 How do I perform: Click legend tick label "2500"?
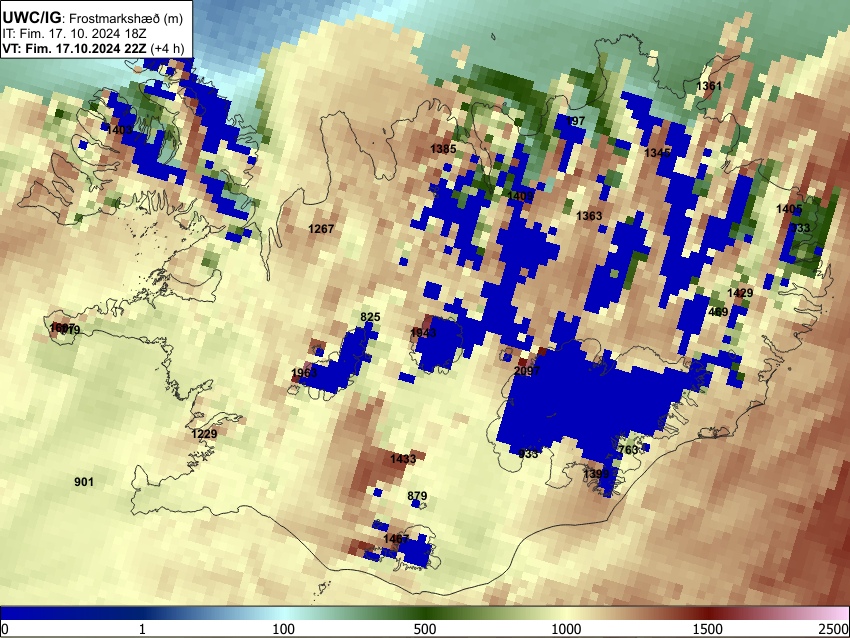(x=835, y=629)
